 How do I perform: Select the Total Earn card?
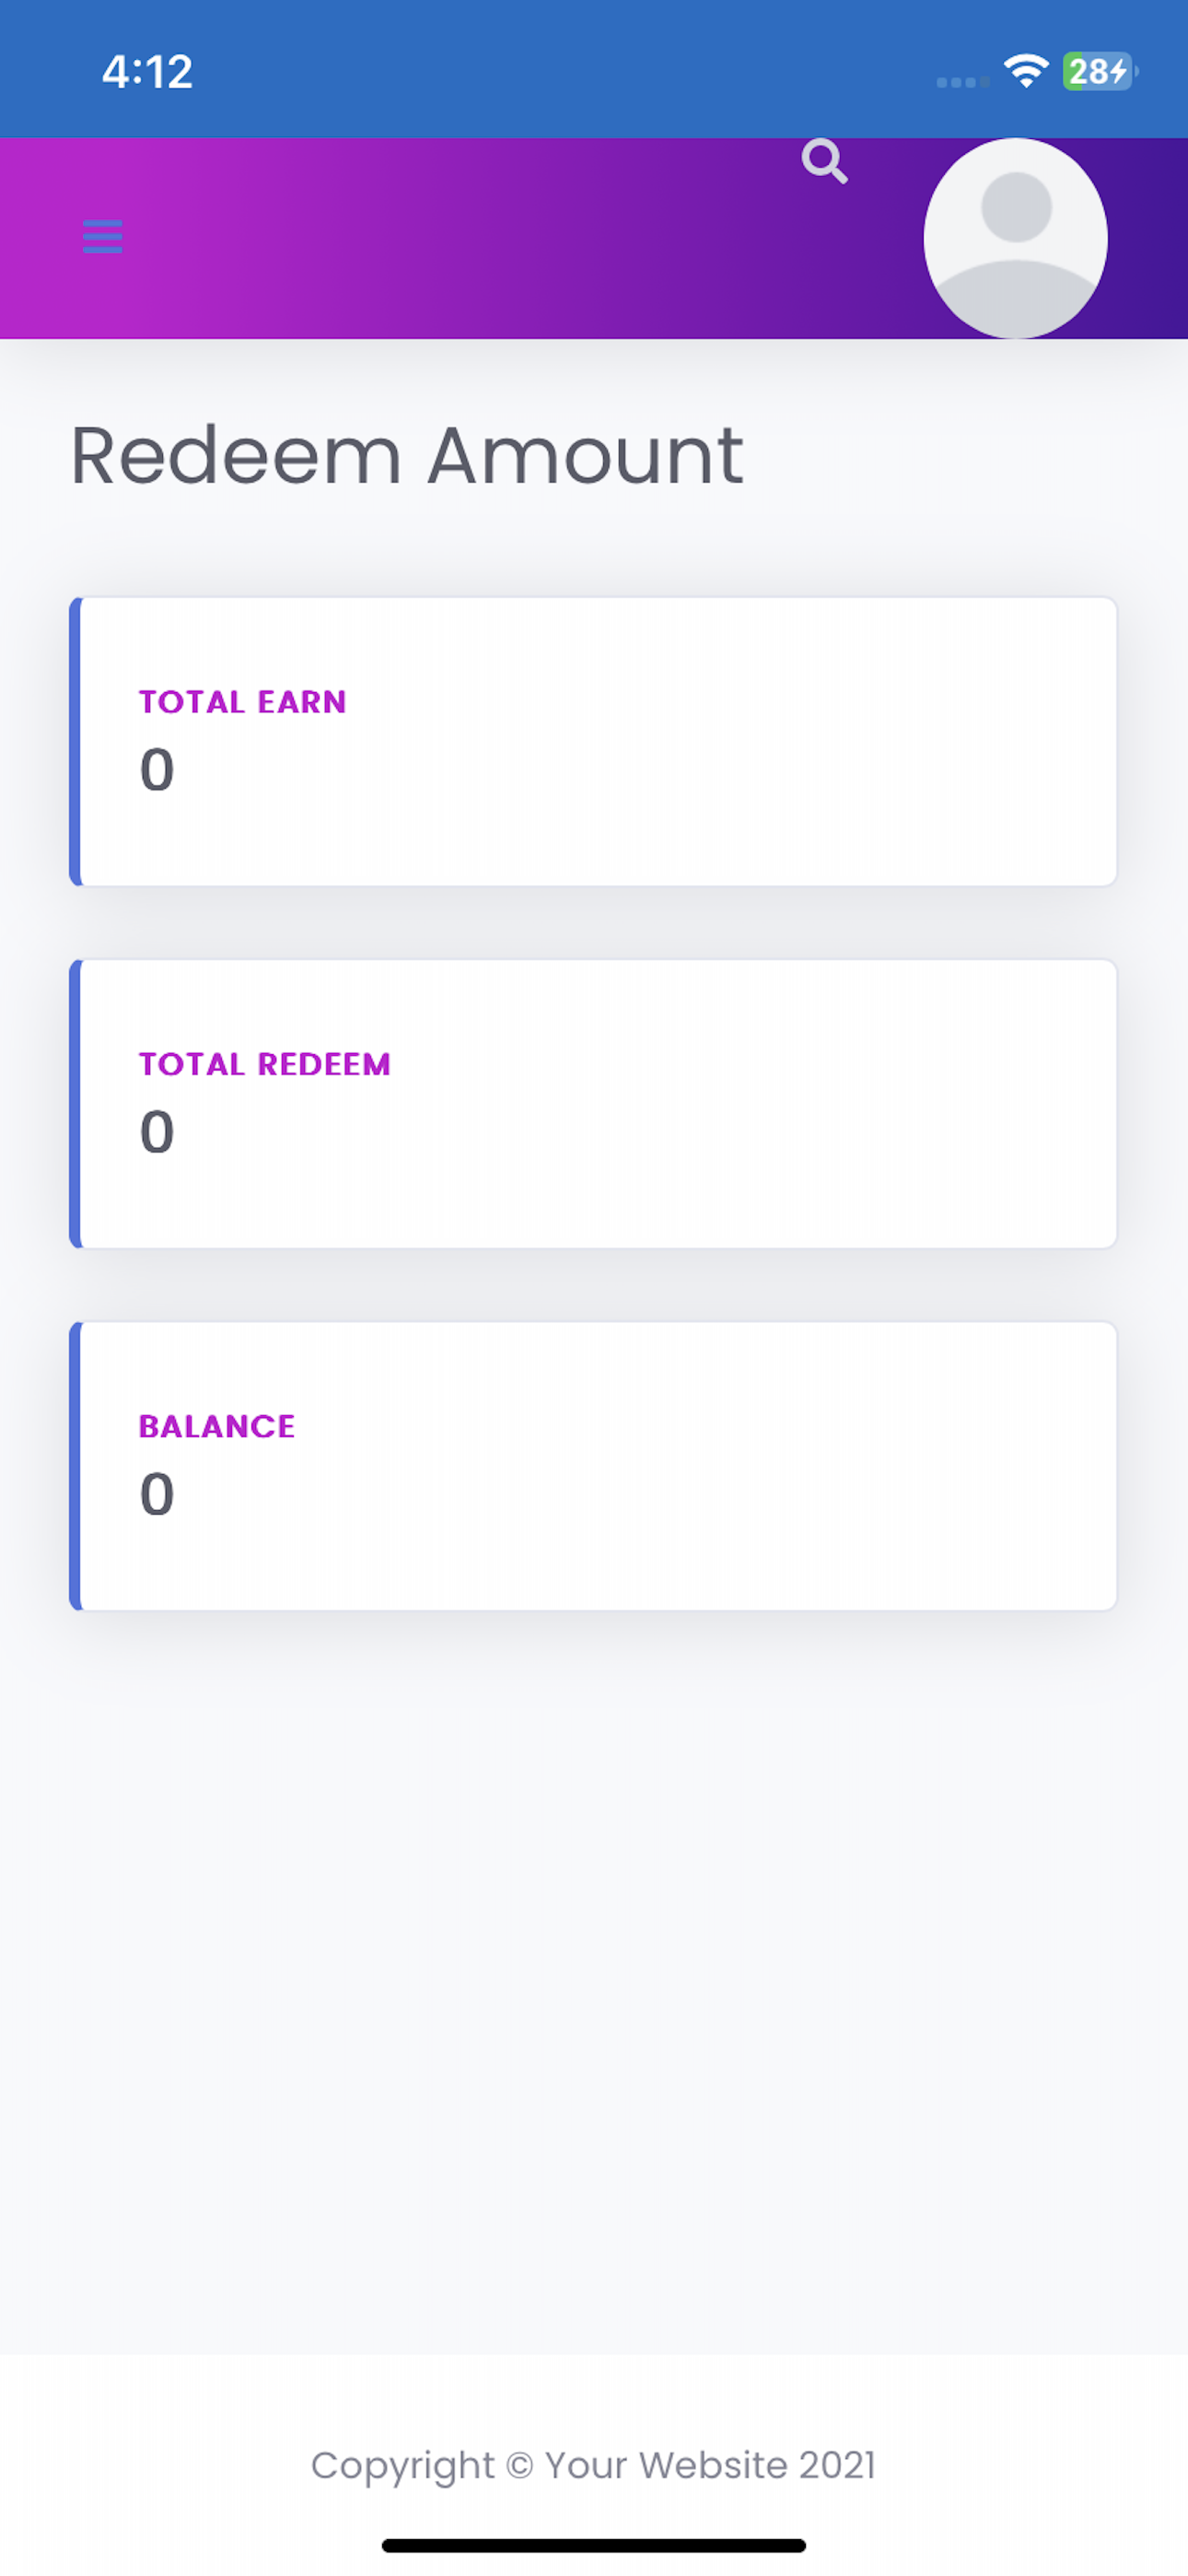point(593,741)
